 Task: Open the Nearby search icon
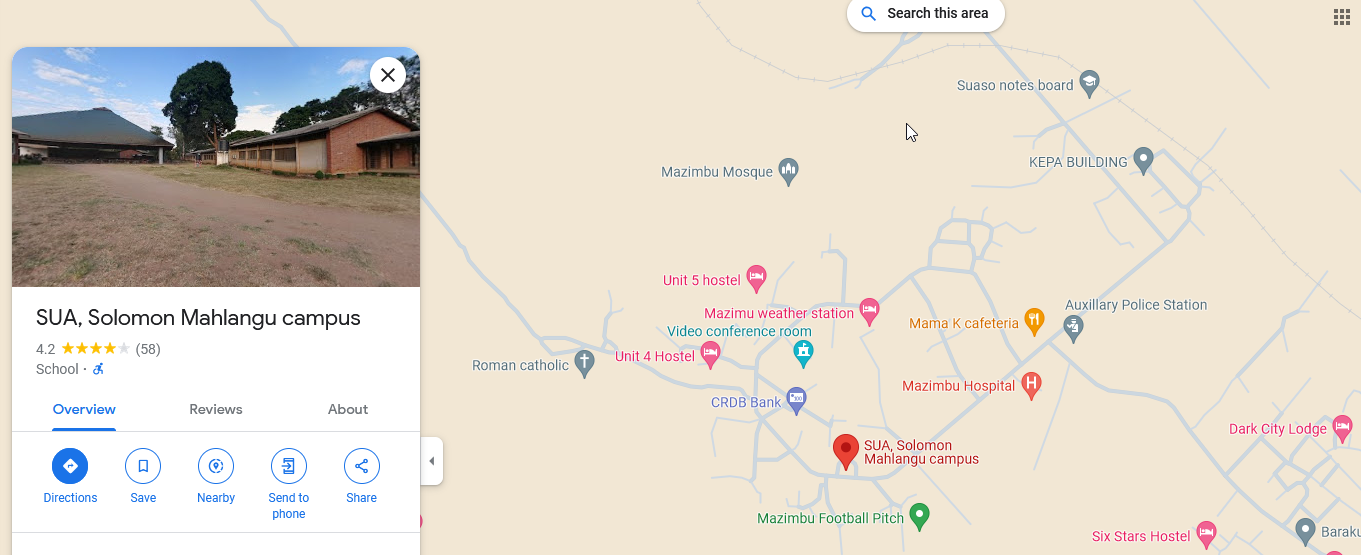216,466
